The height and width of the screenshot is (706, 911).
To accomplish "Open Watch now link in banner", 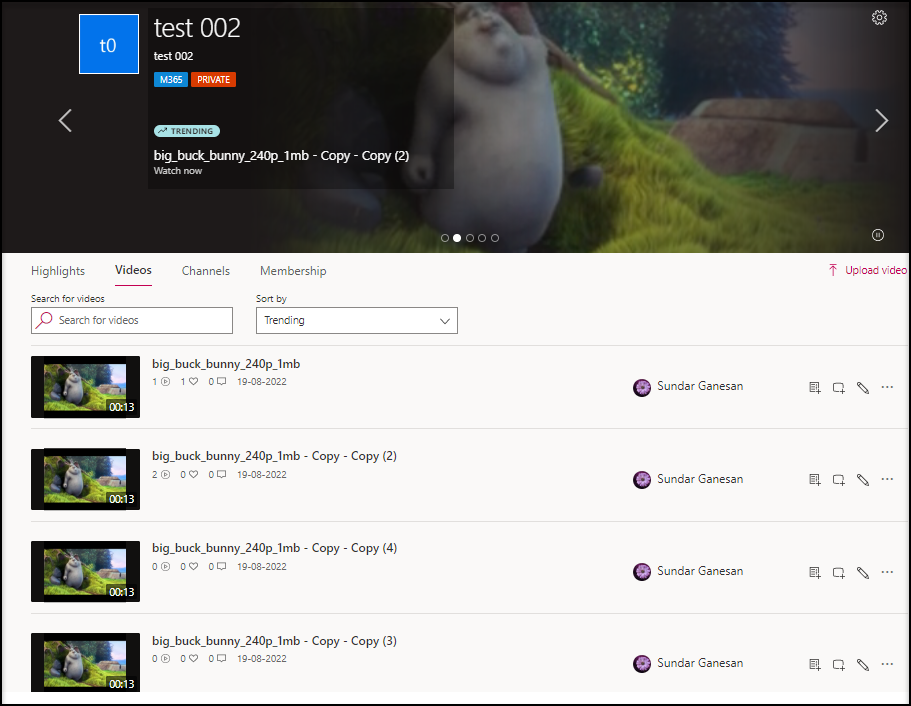I will pyautogui.click(x=178, y=171).
